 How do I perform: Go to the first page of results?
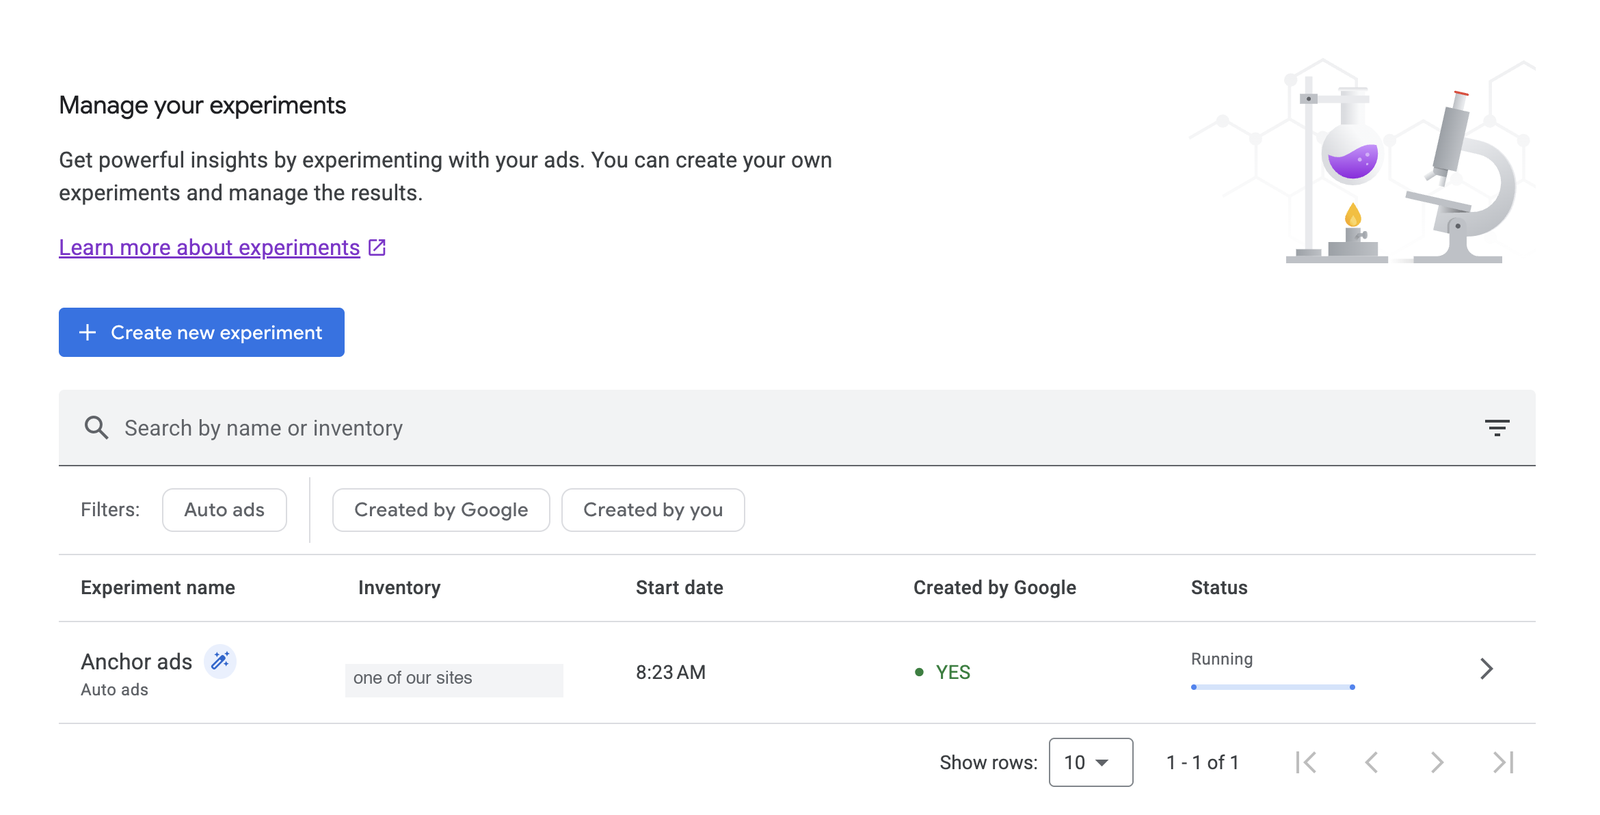pos(1306,762)
